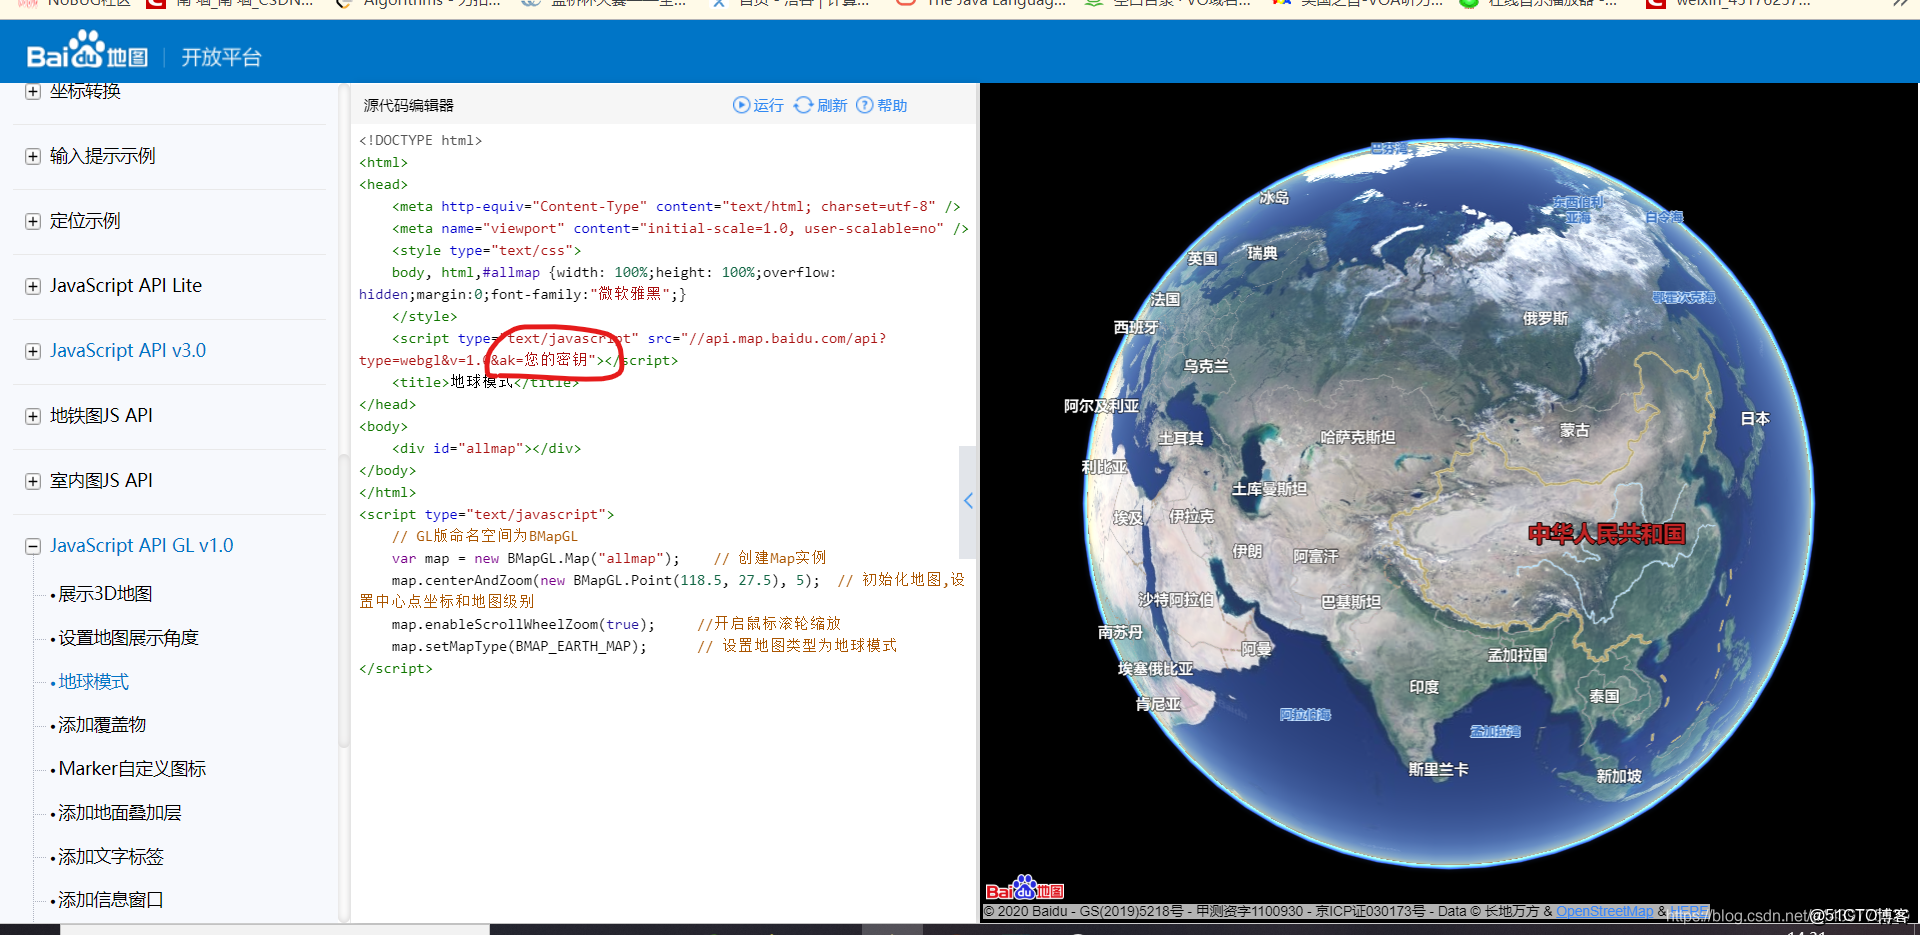Click the Baidu logo on map corner

point(1025,888)
